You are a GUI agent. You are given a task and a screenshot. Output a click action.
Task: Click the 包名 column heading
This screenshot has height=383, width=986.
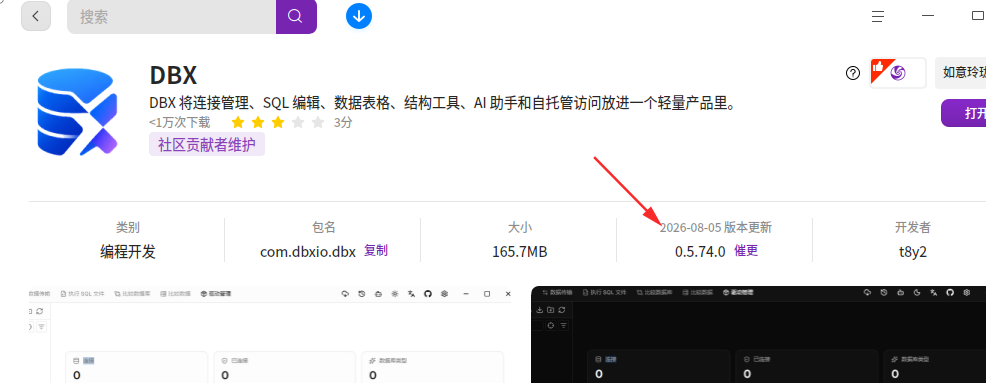point(324,228)
